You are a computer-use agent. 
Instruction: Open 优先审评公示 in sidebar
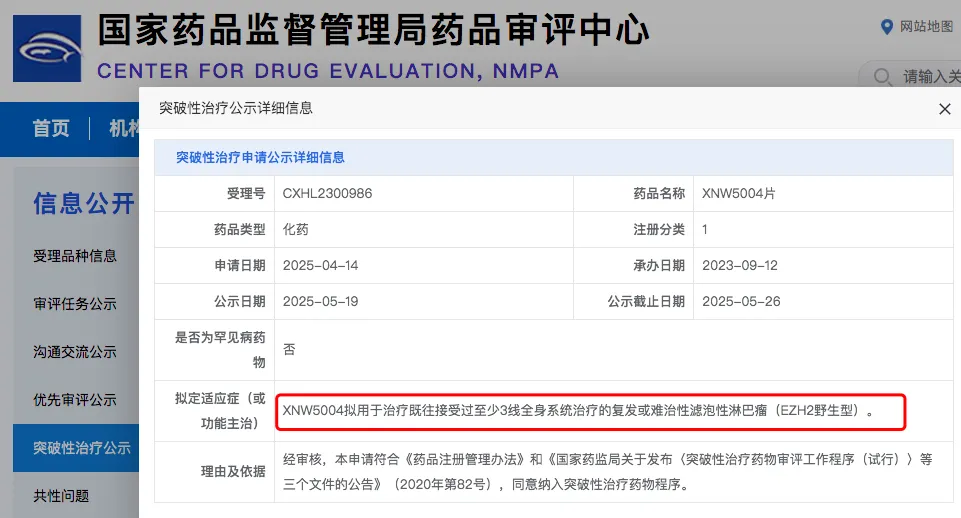click(75, 400)
